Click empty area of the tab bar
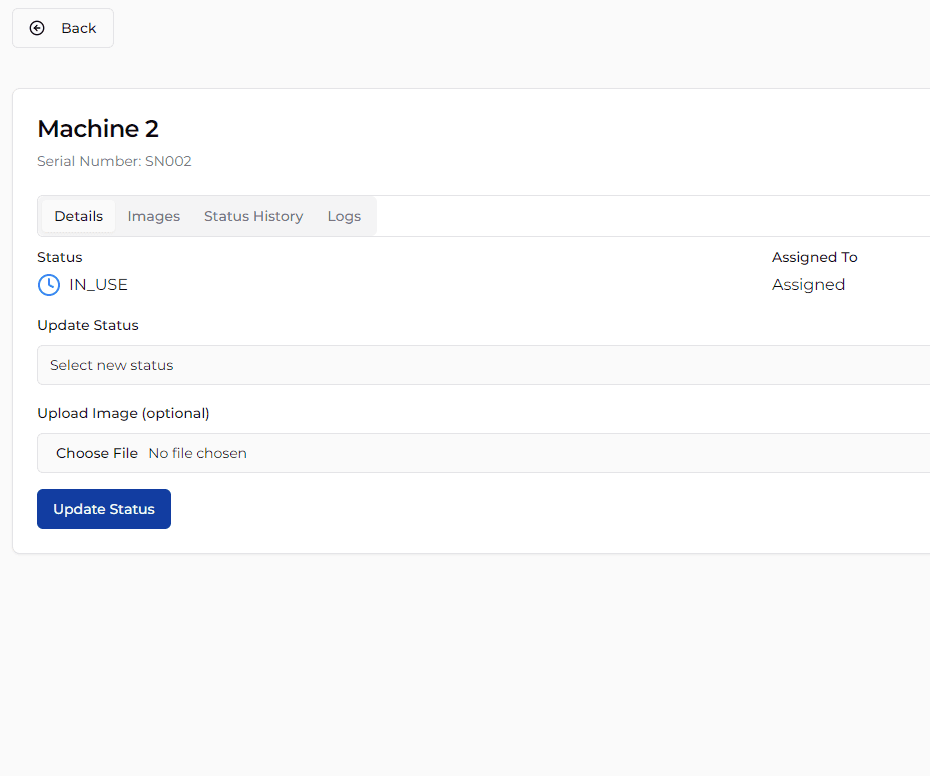This screenshot has width=930, height=776. pyautogui.click(x=650, y=216)
